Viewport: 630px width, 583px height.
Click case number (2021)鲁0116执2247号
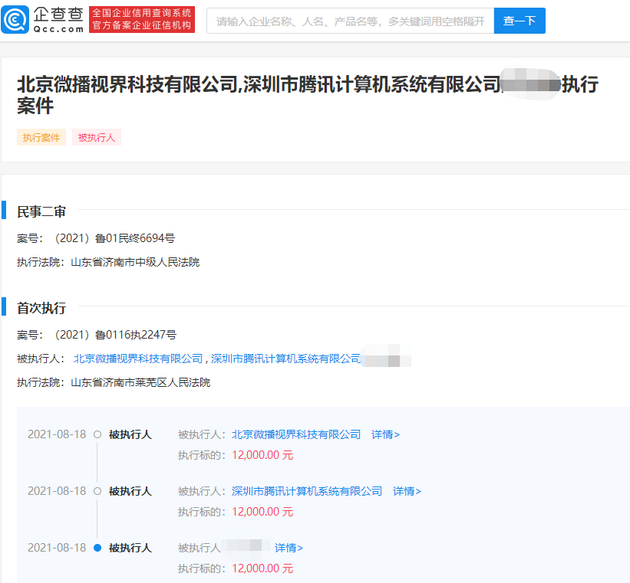[x=116, y=335]
